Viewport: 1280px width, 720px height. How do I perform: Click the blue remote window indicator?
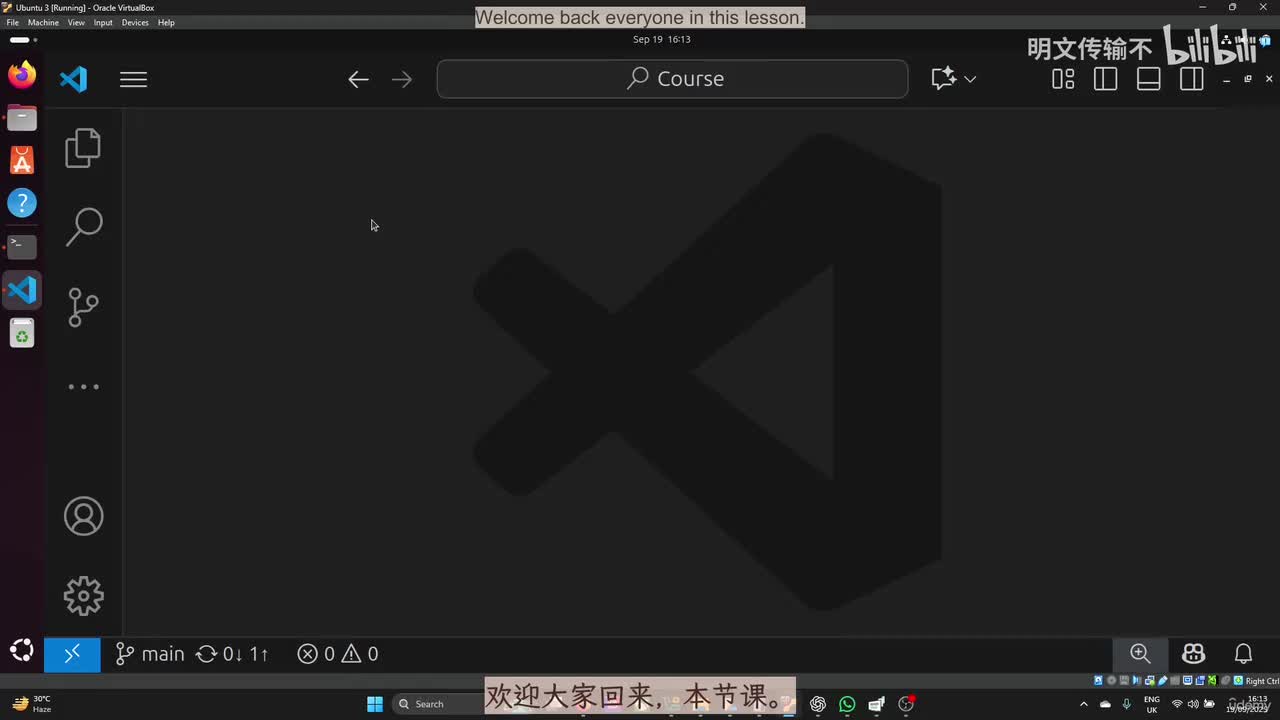(72, 654)
